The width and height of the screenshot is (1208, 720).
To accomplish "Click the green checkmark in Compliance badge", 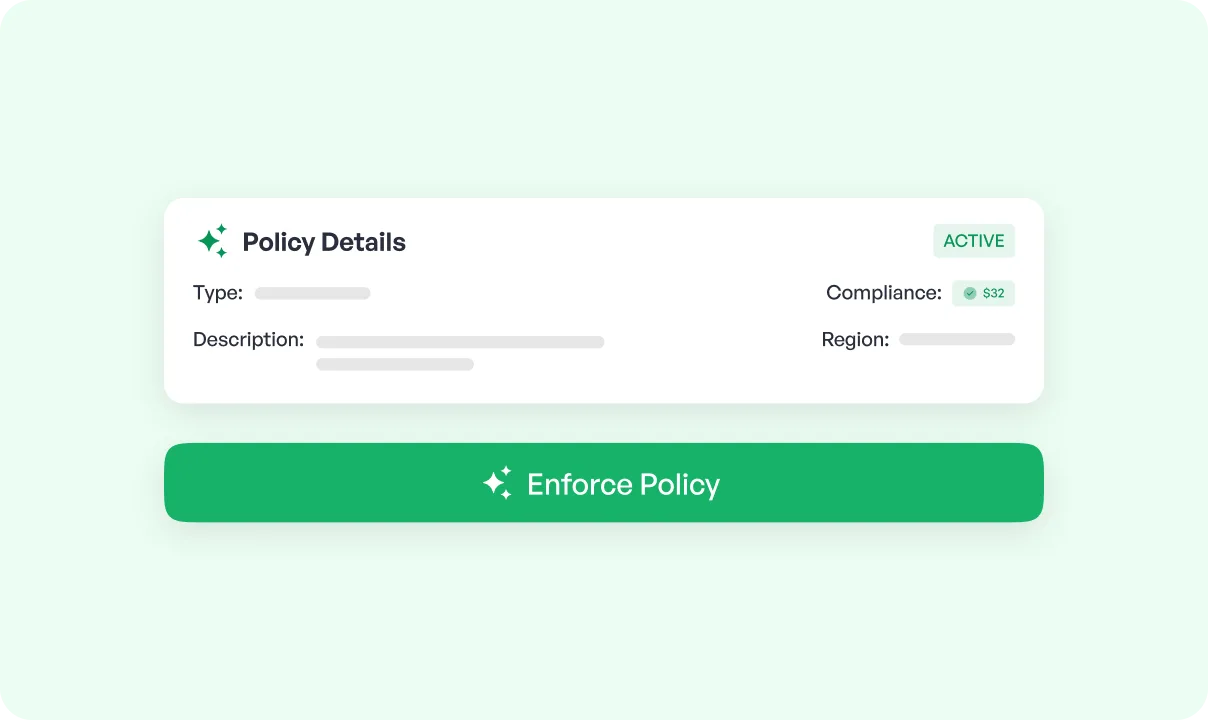I will [x=969, y=293].
